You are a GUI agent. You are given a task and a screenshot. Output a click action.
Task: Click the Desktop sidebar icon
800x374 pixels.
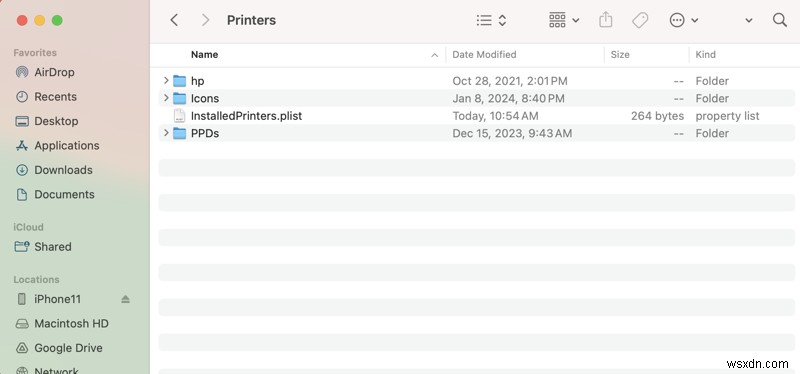[22, 121]
